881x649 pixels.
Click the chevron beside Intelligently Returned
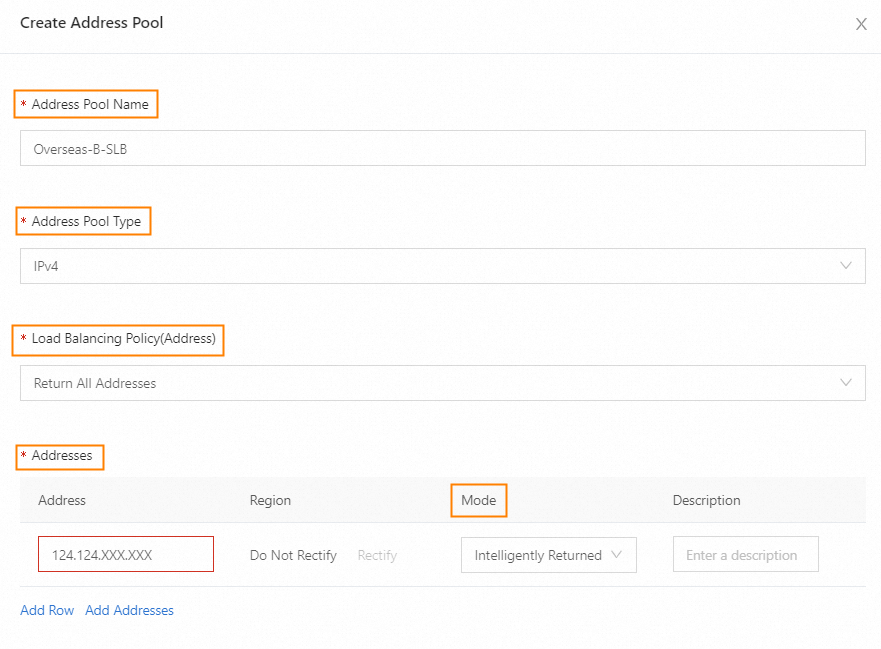click(x=616, y=555)
